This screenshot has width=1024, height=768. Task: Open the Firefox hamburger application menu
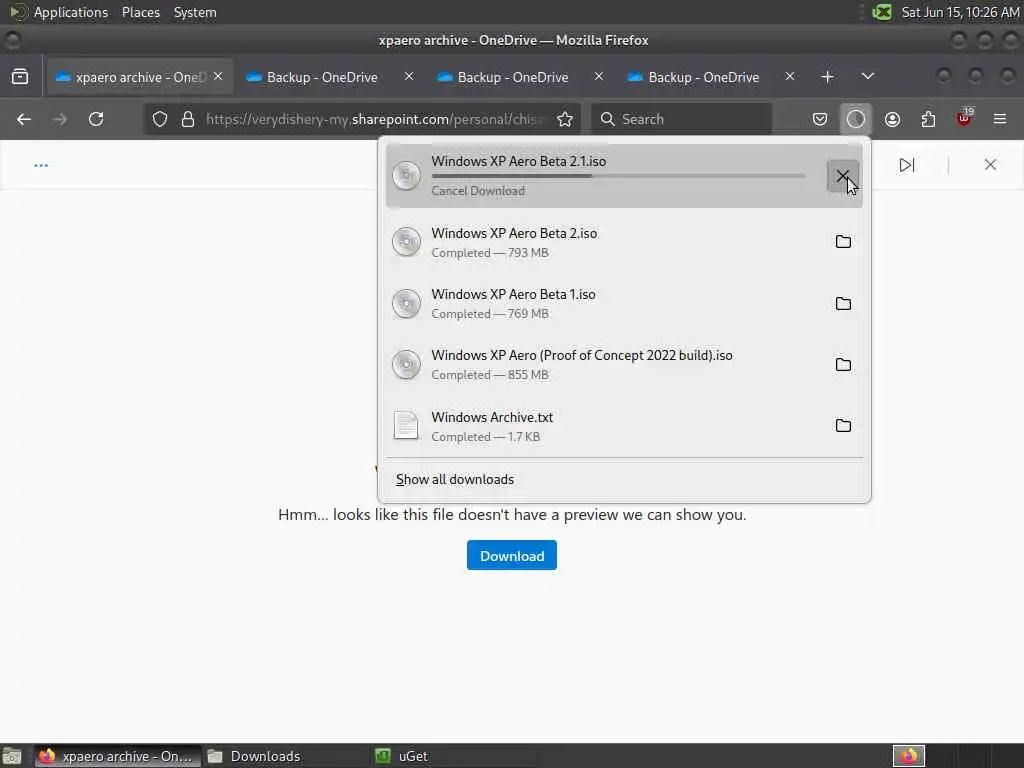[999, 119]
